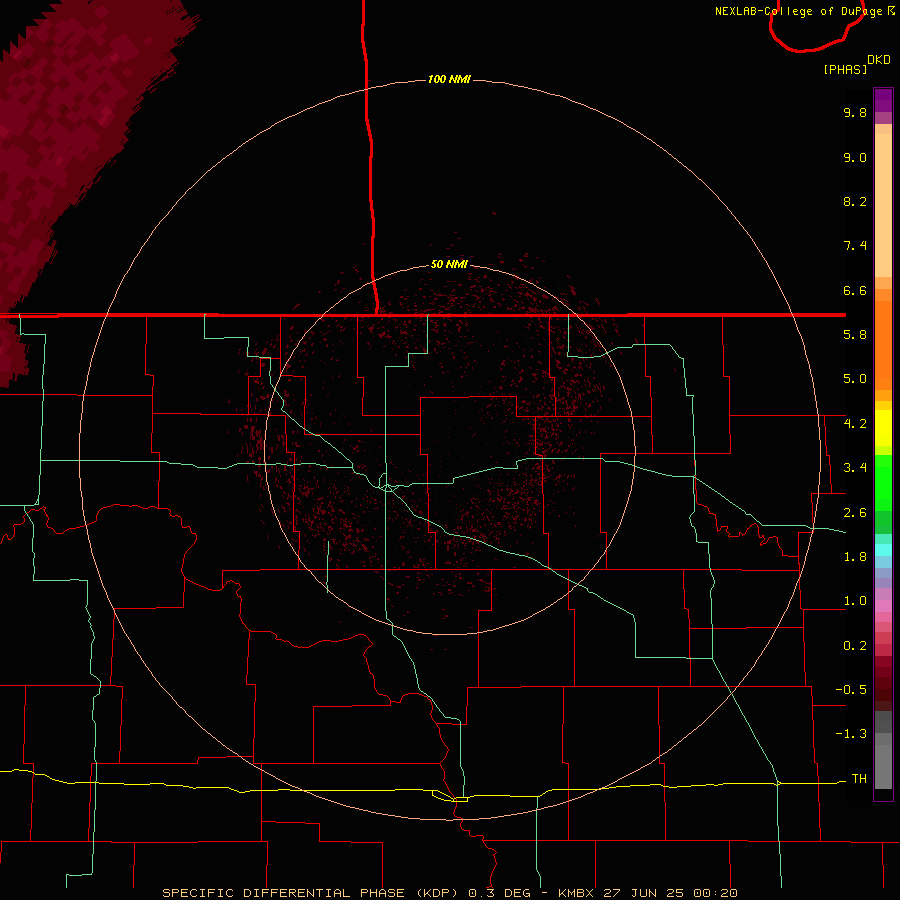Click the 6.6 value on the color scale
This screenshot has height=900, width=900.
click(x=855, y=290)
